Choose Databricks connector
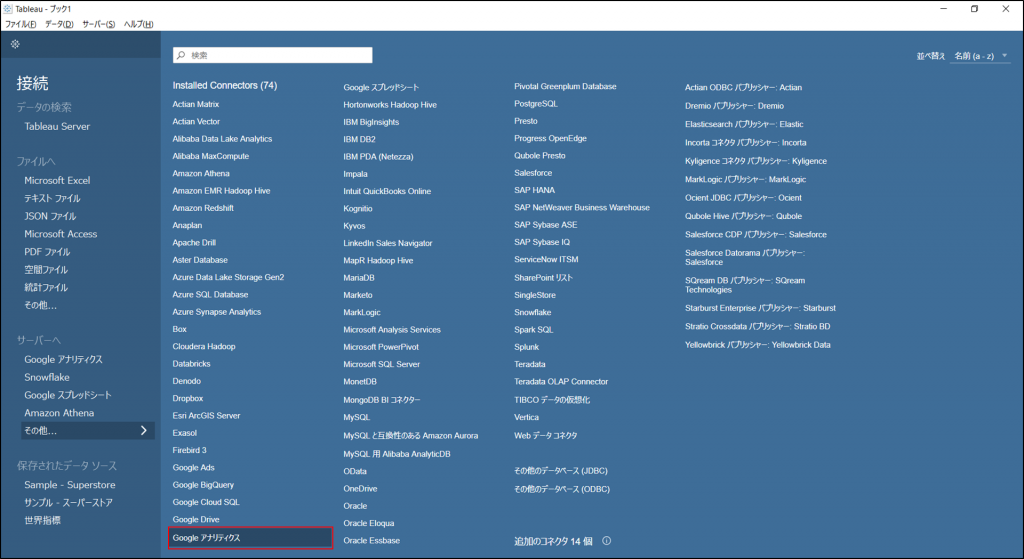Screen dimensions: 1024x559 coord(191,364)
